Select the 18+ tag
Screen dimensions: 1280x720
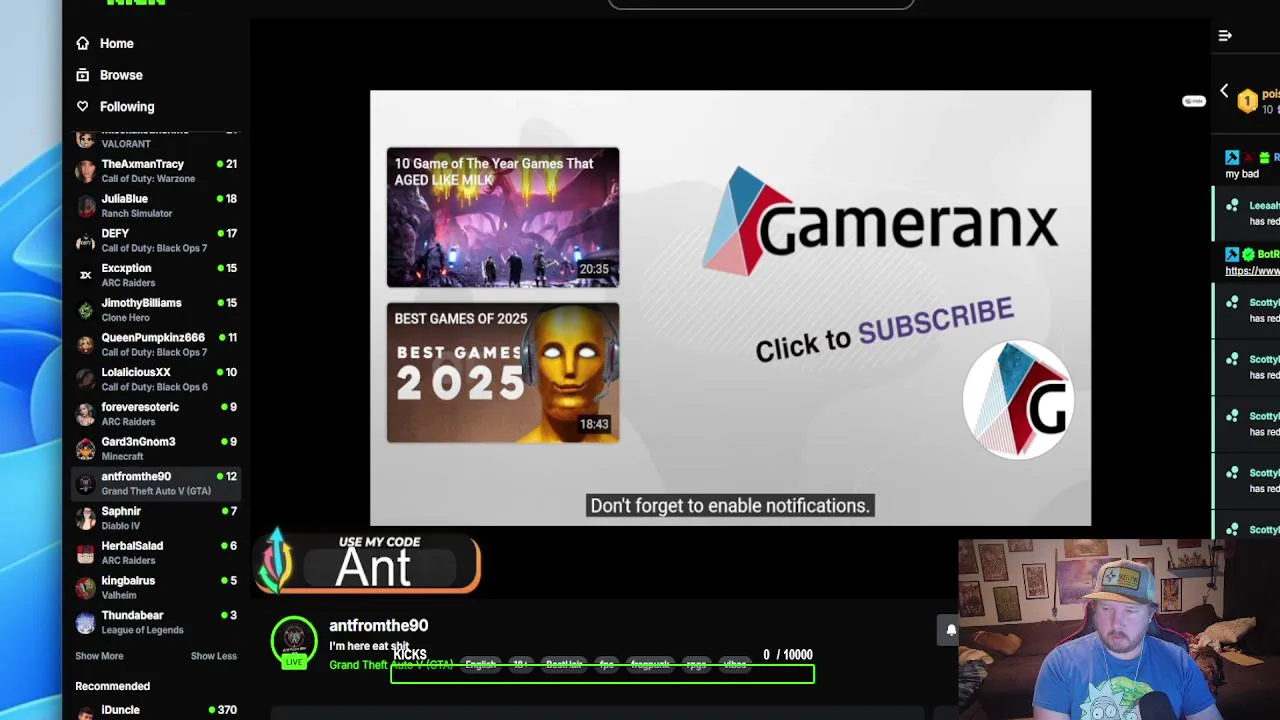[x=520, y=665]
